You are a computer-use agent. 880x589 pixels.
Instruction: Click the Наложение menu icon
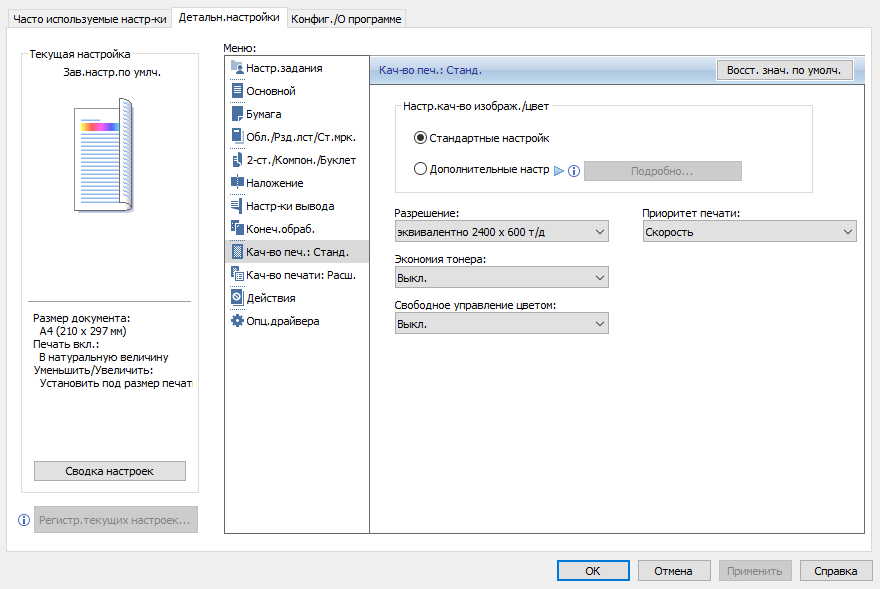click(237, 183)
